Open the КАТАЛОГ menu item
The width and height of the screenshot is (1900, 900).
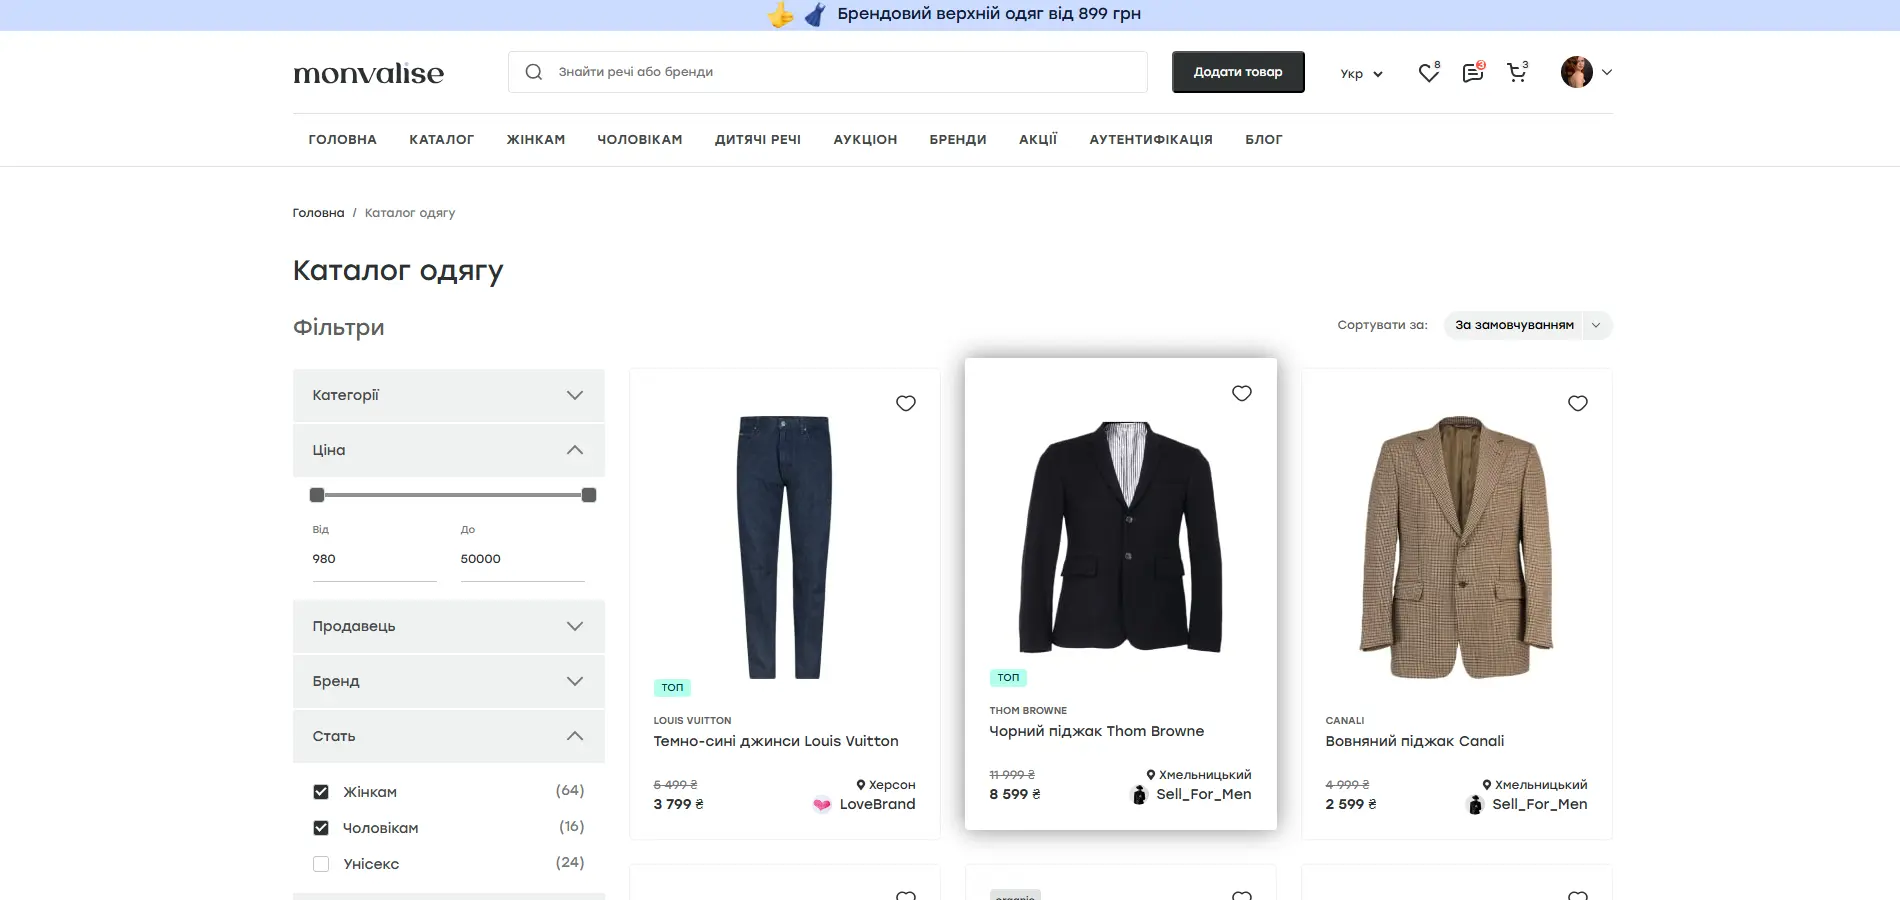point(441,140)
